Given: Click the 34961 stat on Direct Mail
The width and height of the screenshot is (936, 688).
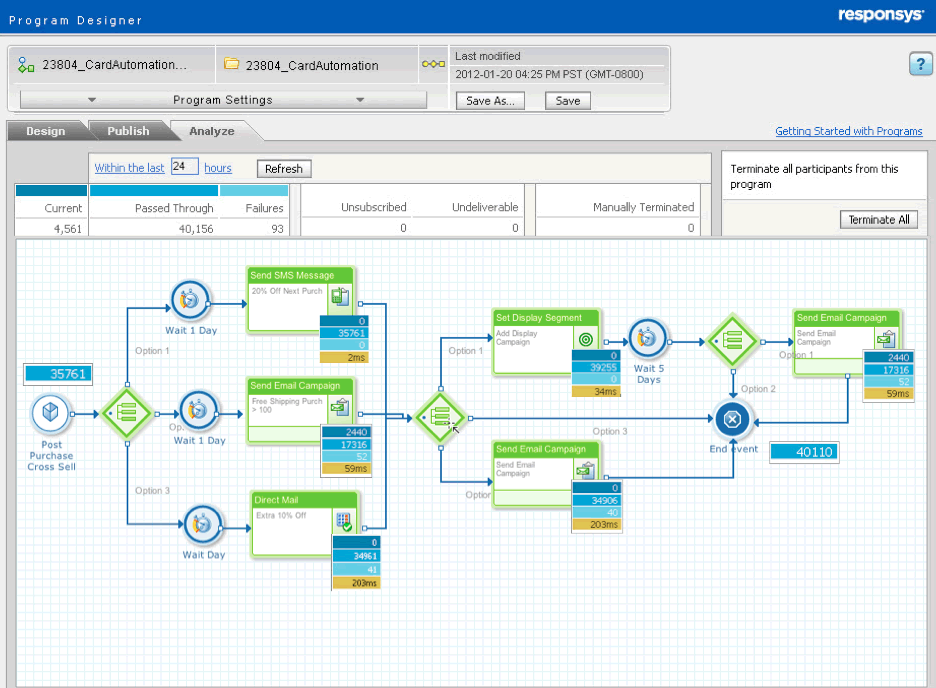Looking at the screenshot, I should 356,556.
